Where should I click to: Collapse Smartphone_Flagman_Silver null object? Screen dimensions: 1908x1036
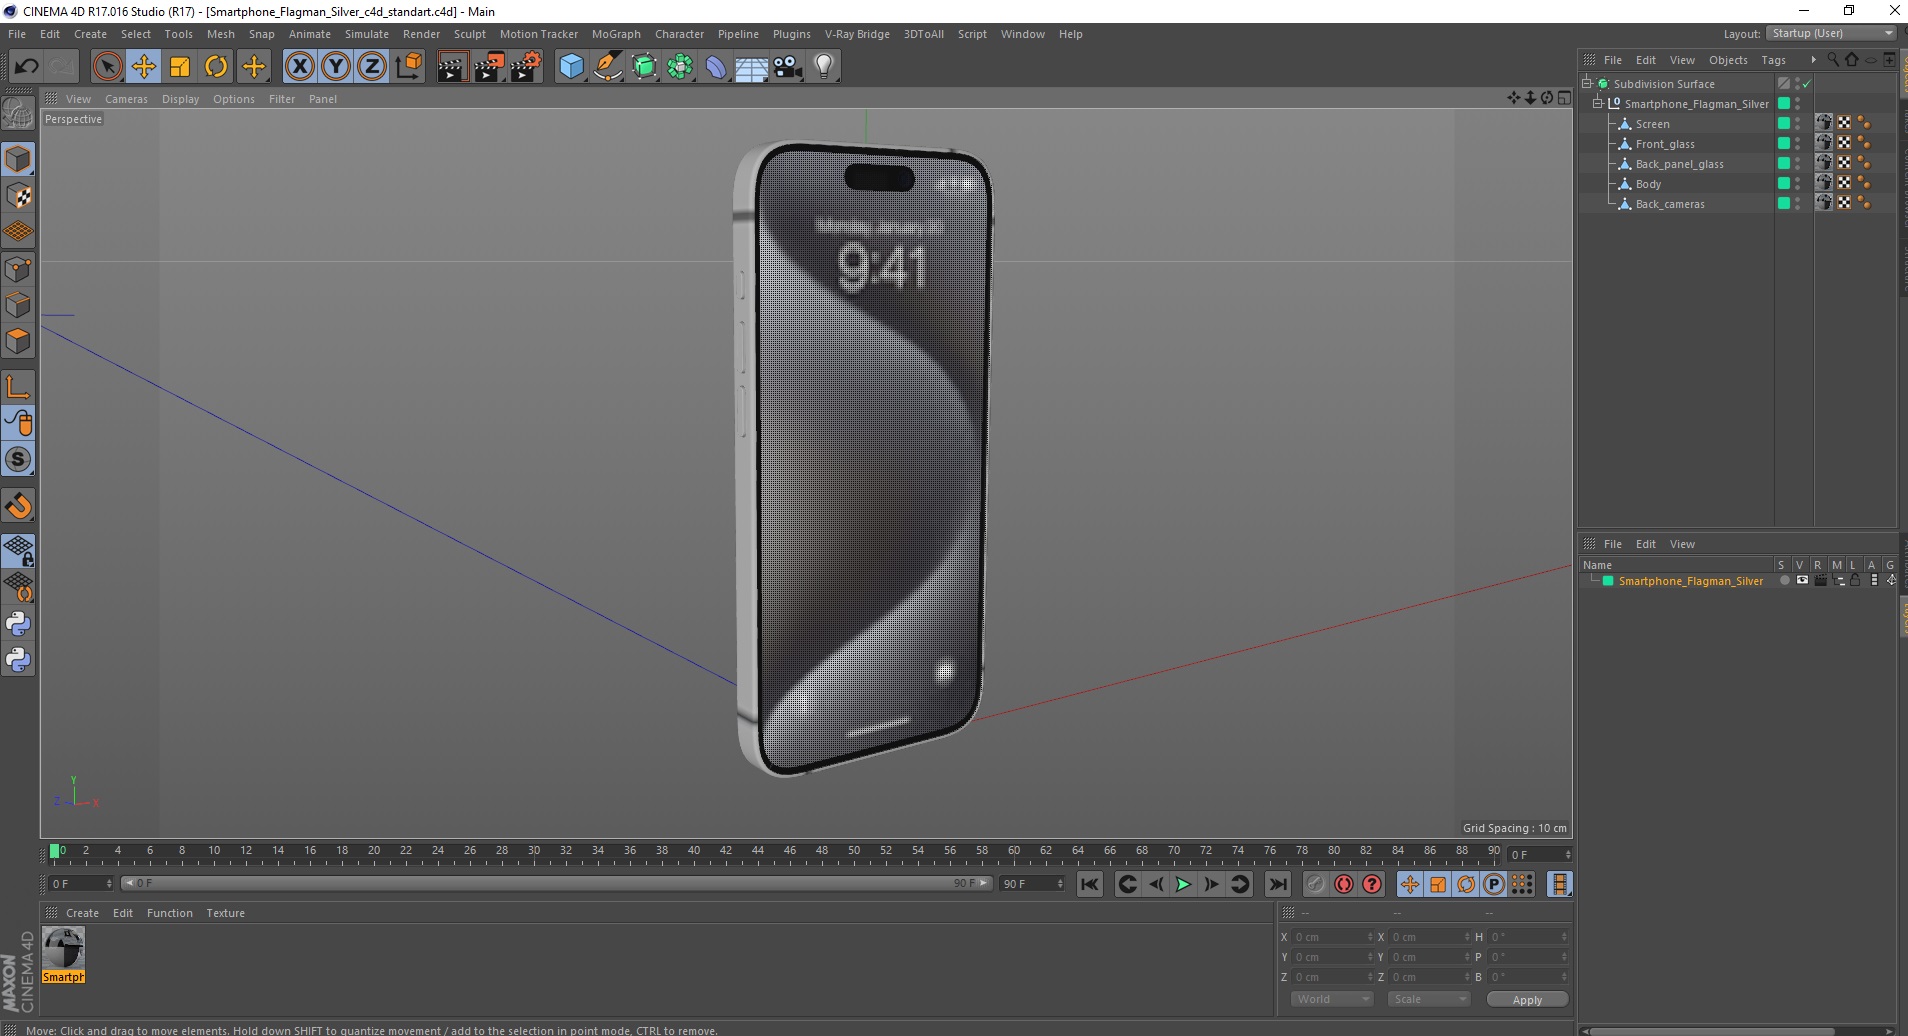point(1598,103)
